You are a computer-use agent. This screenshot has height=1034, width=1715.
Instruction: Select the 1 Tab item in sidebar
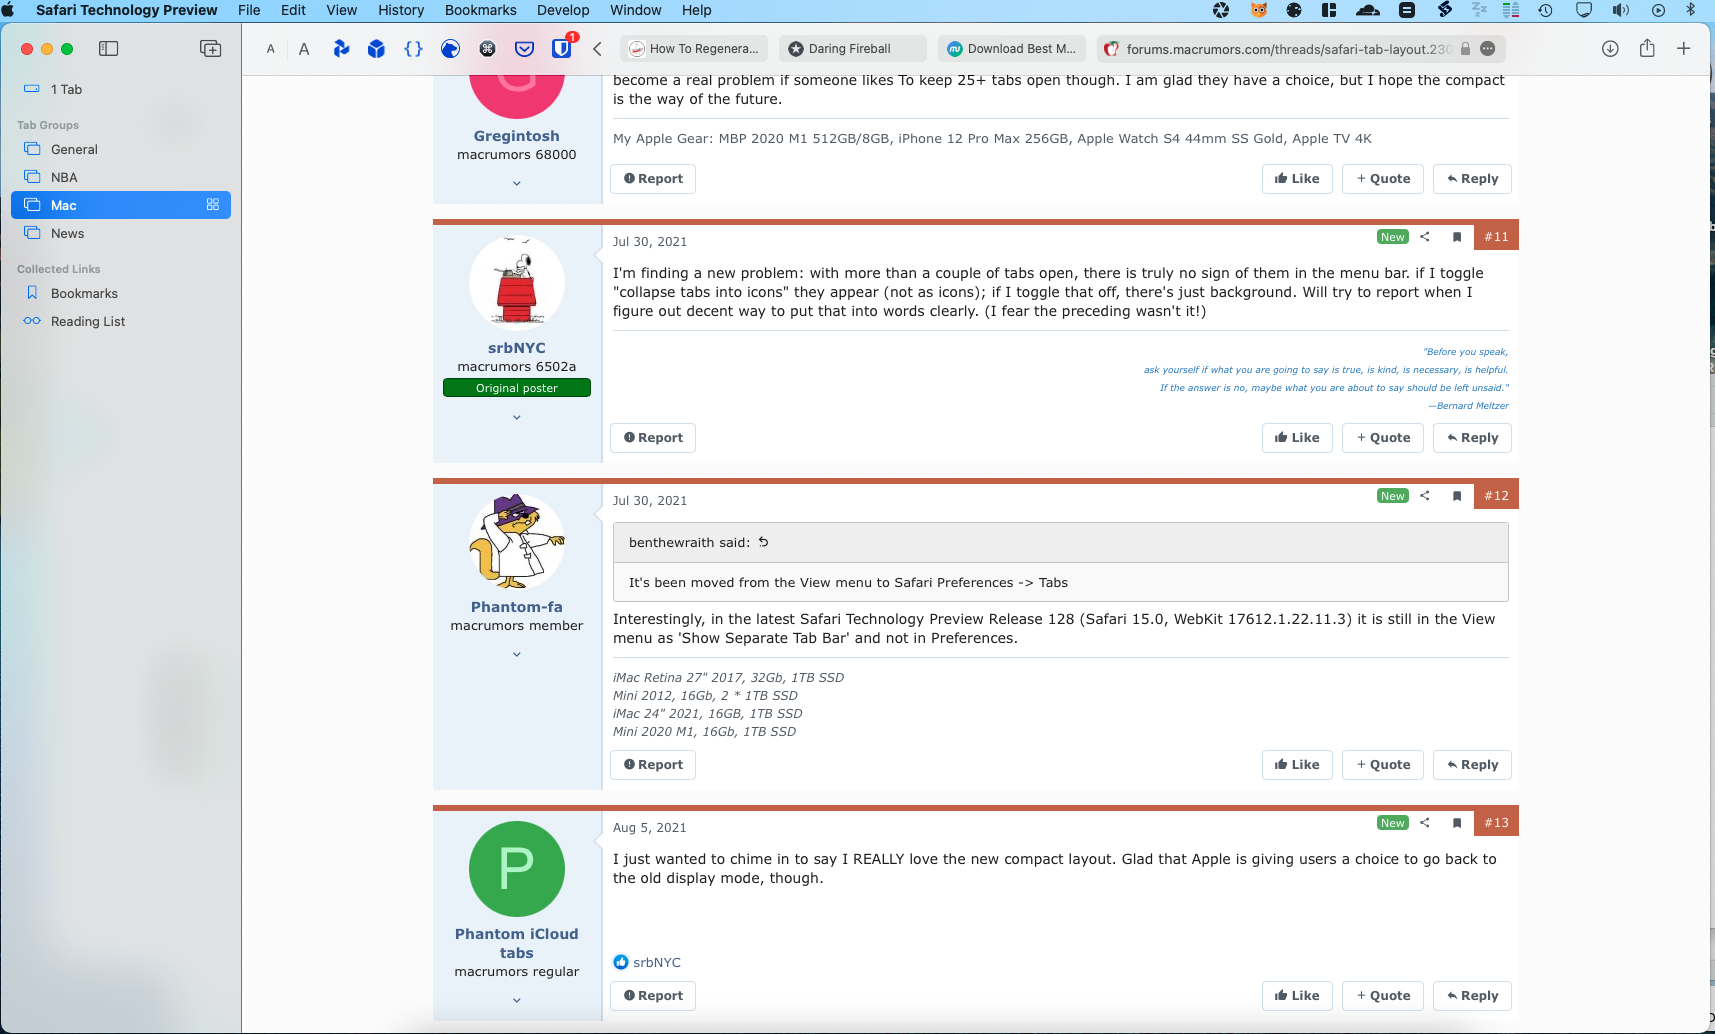pyautogui.click(x=121, y=89)
